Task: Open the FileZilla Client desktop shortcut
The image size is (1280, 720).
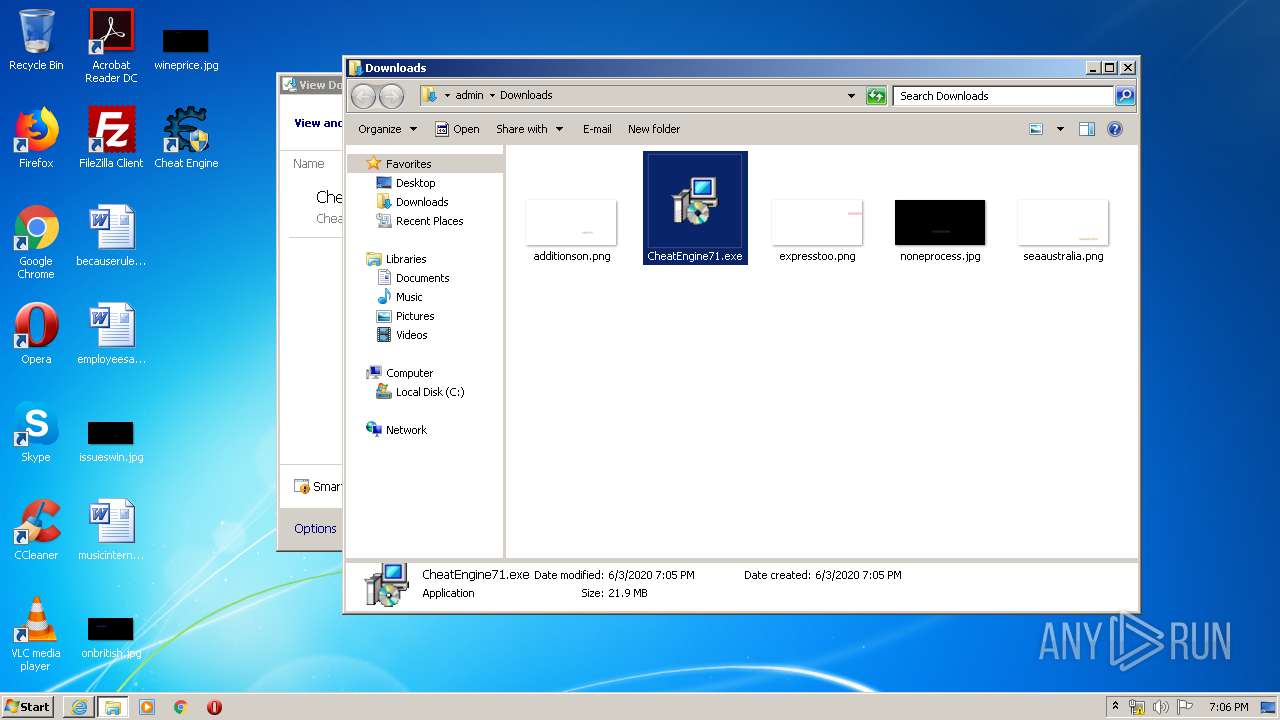Action: tap(111, 138)
